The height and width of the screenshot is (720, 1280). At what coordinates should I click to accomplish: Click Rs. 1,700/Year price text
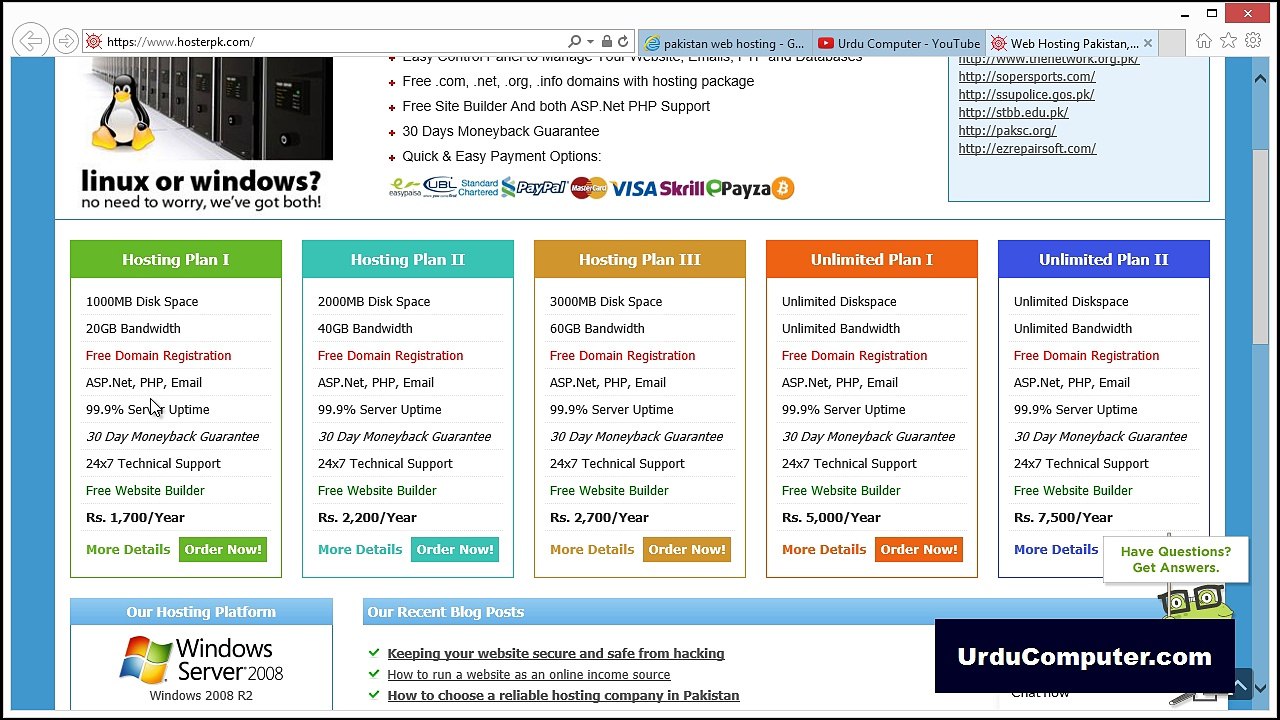click(135, 517)
